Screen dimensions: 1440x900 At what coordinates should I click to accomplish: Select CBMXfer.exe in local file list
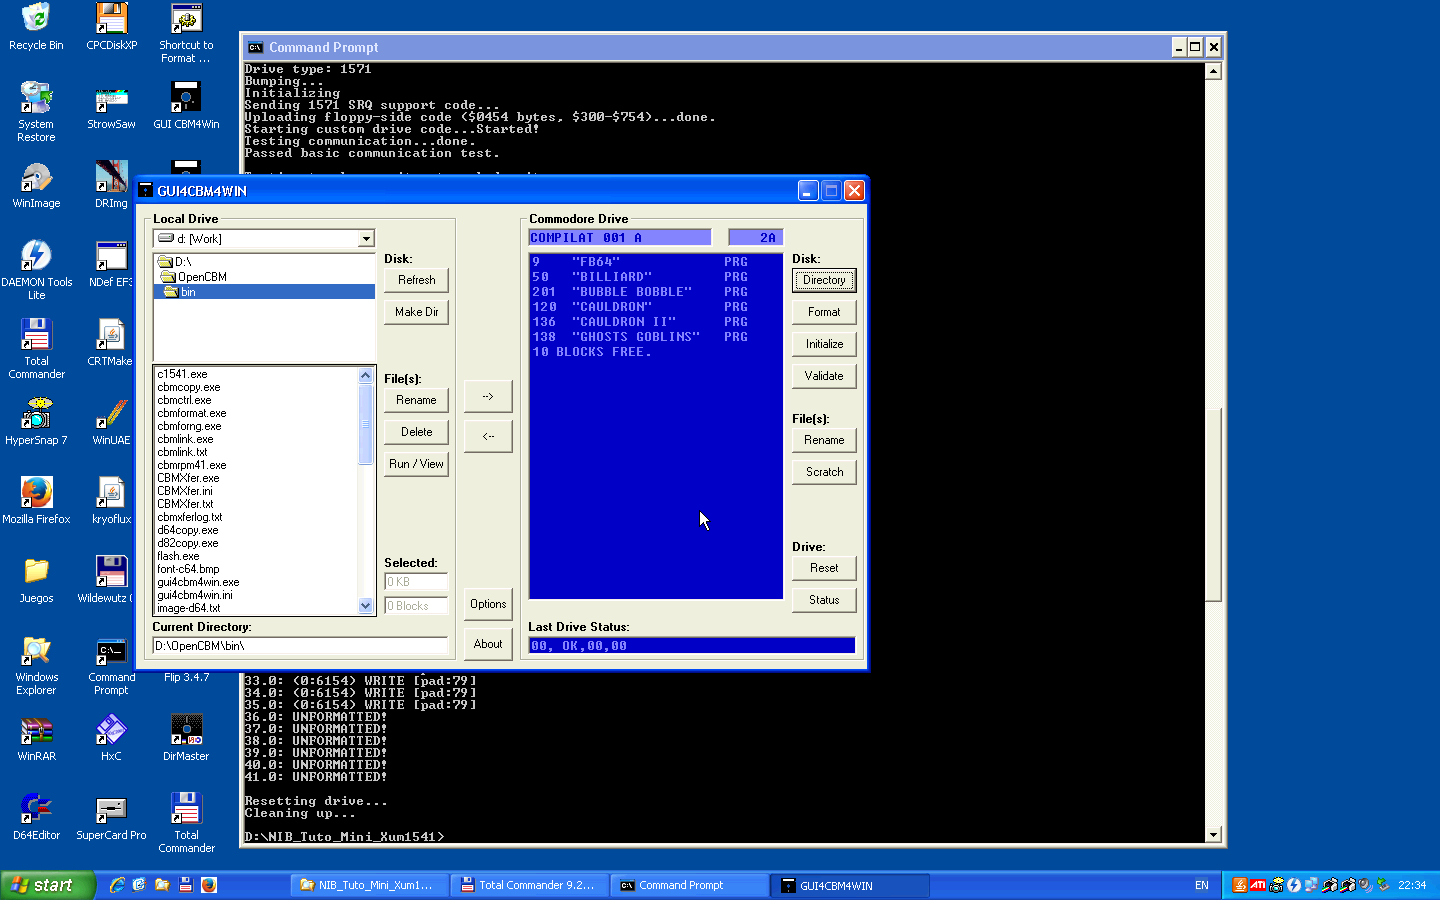188,478
